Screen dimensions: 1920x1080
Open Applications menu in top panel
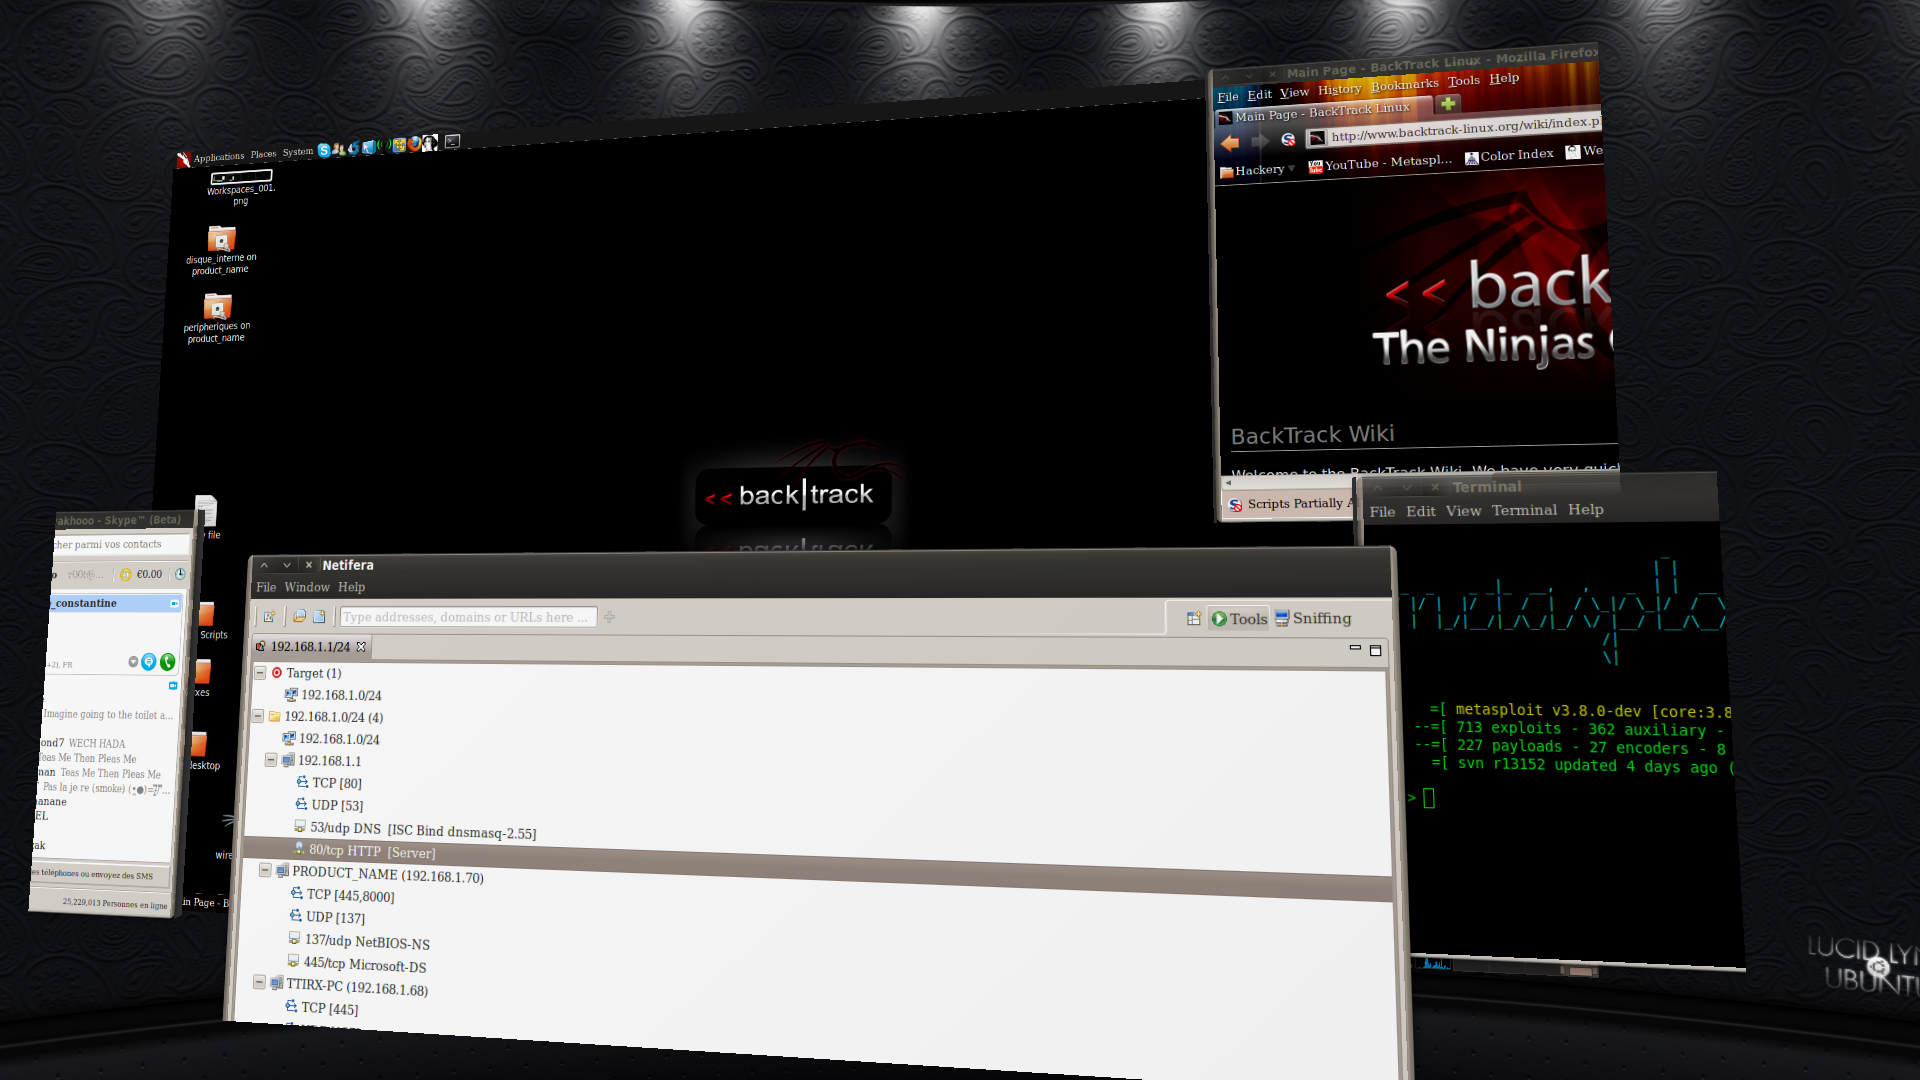tap(219, 157)
